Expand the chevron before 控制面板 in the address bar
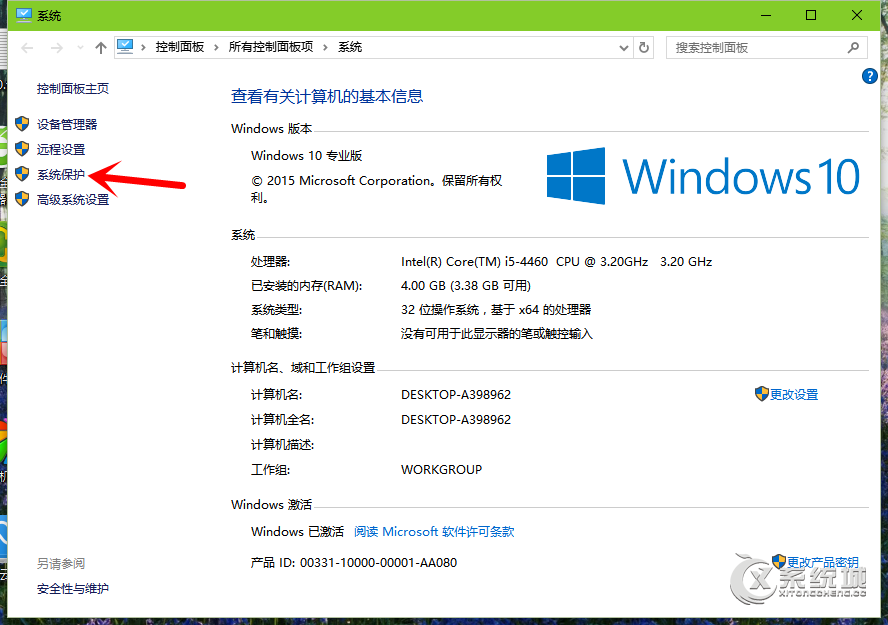Screen dimensions: 888x625 (x=143, y=48)
